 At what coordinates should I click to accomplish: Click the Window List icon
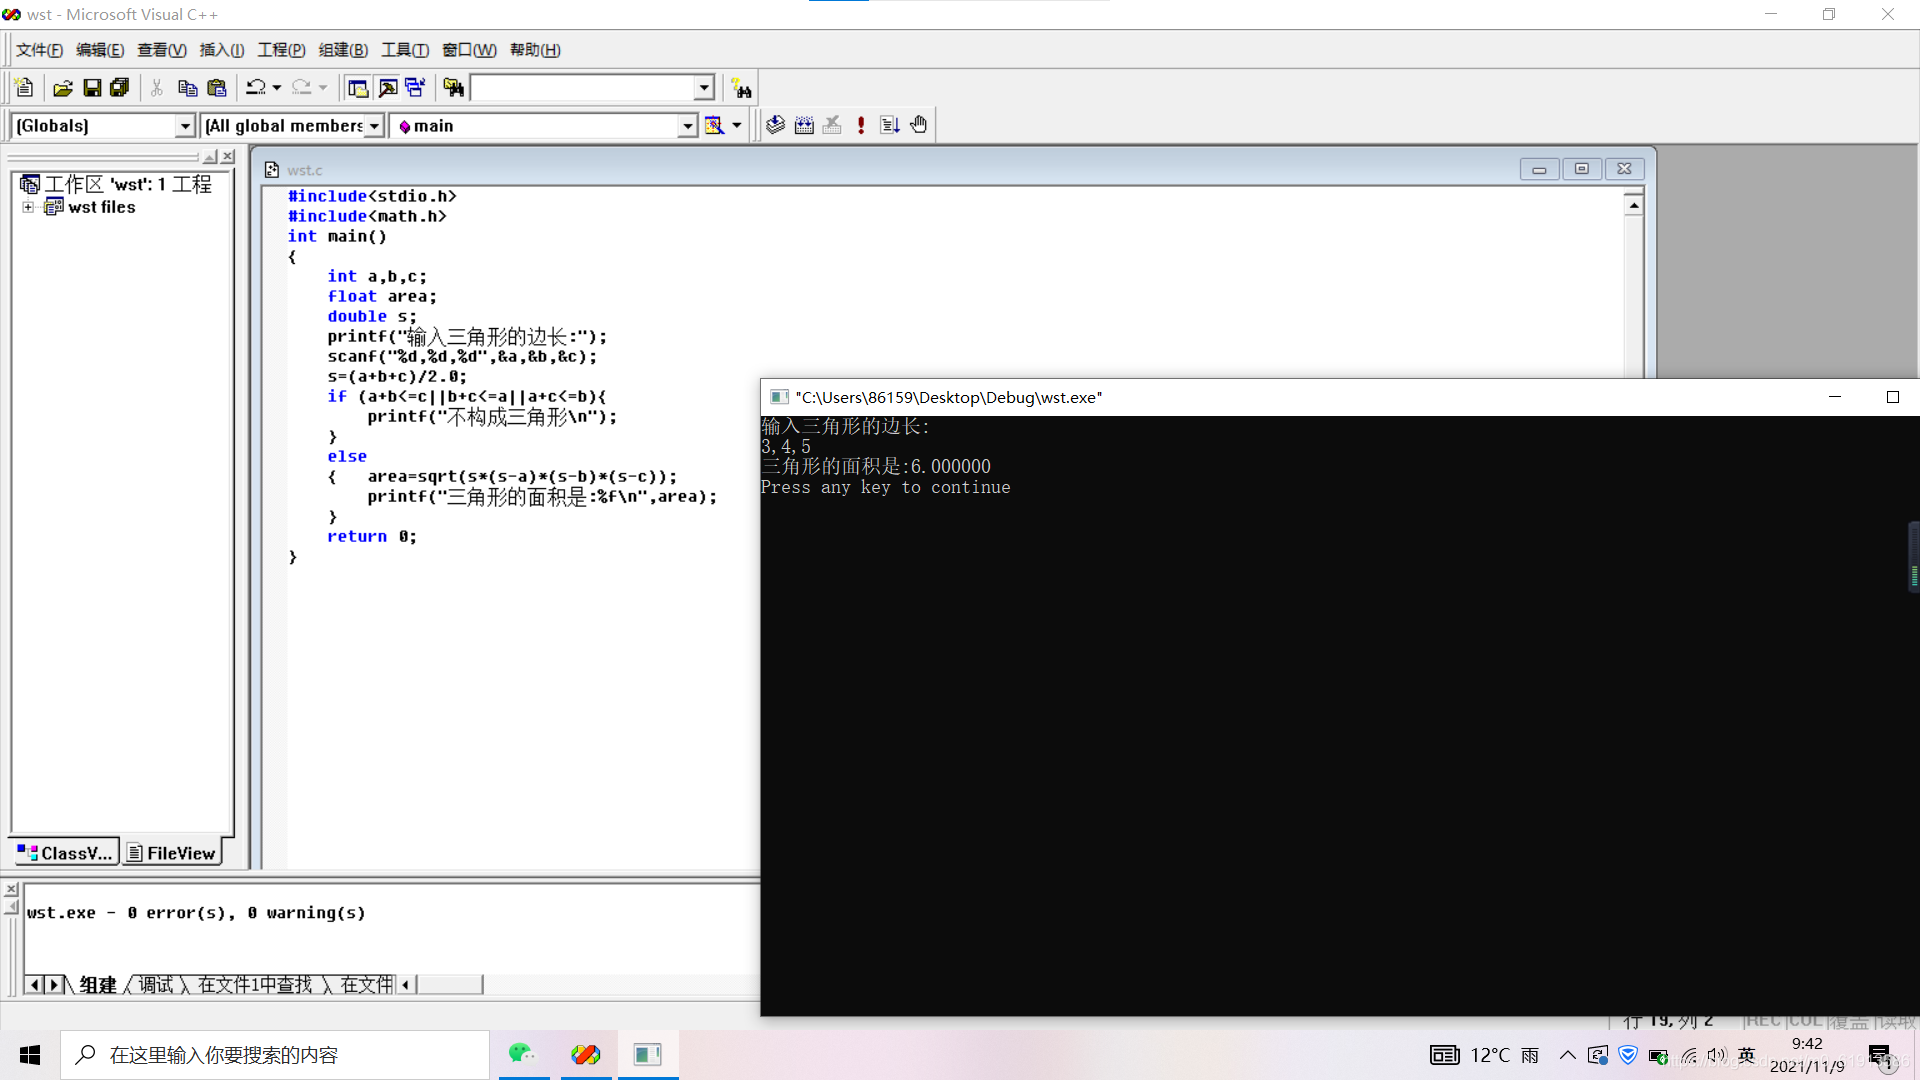point(415,88)
